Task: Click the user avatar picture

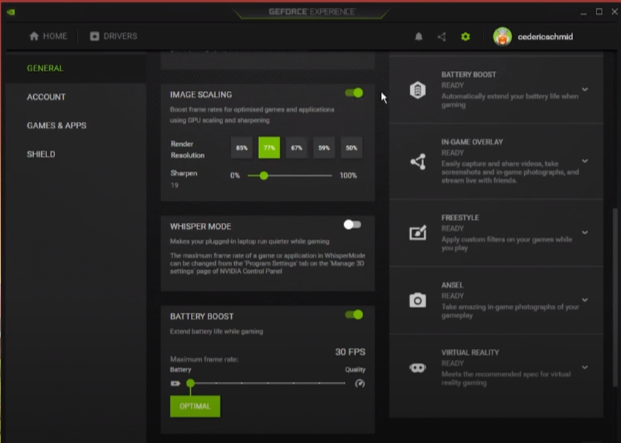Action: pyautogui.click(x=502, y=36)
